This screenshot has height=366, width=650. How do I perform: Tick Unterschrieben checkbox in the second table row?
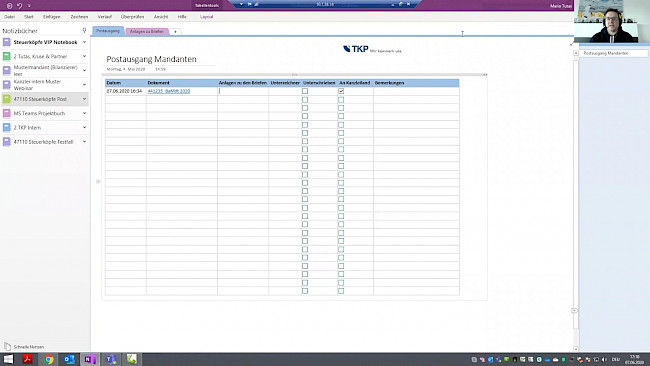pyautogui.click(x=305, y=99)
